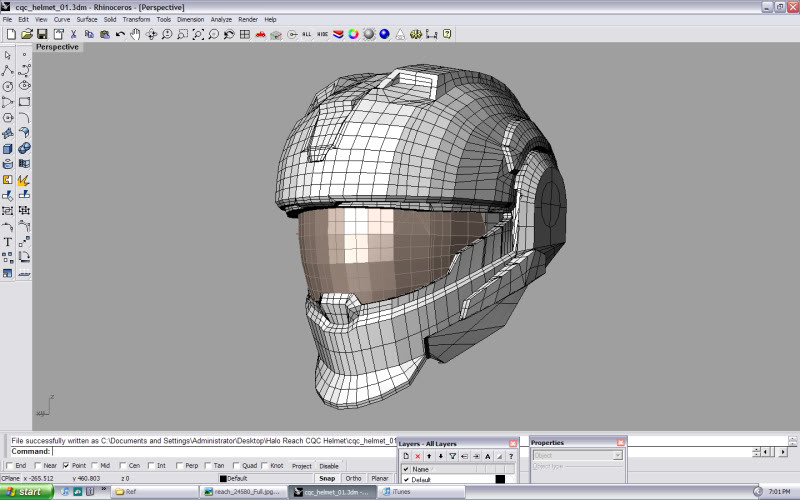Screen dimensions: 800x500
Task: Click the Project osnap button
Action: [302, 466]
